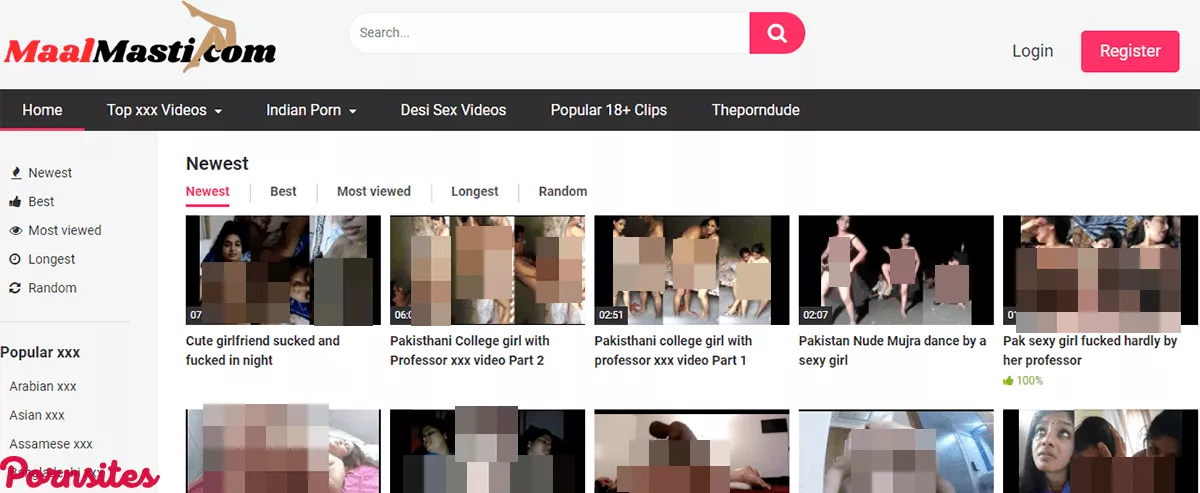
Task: Go to Home in the navigation bar
Action: (42, 110)
